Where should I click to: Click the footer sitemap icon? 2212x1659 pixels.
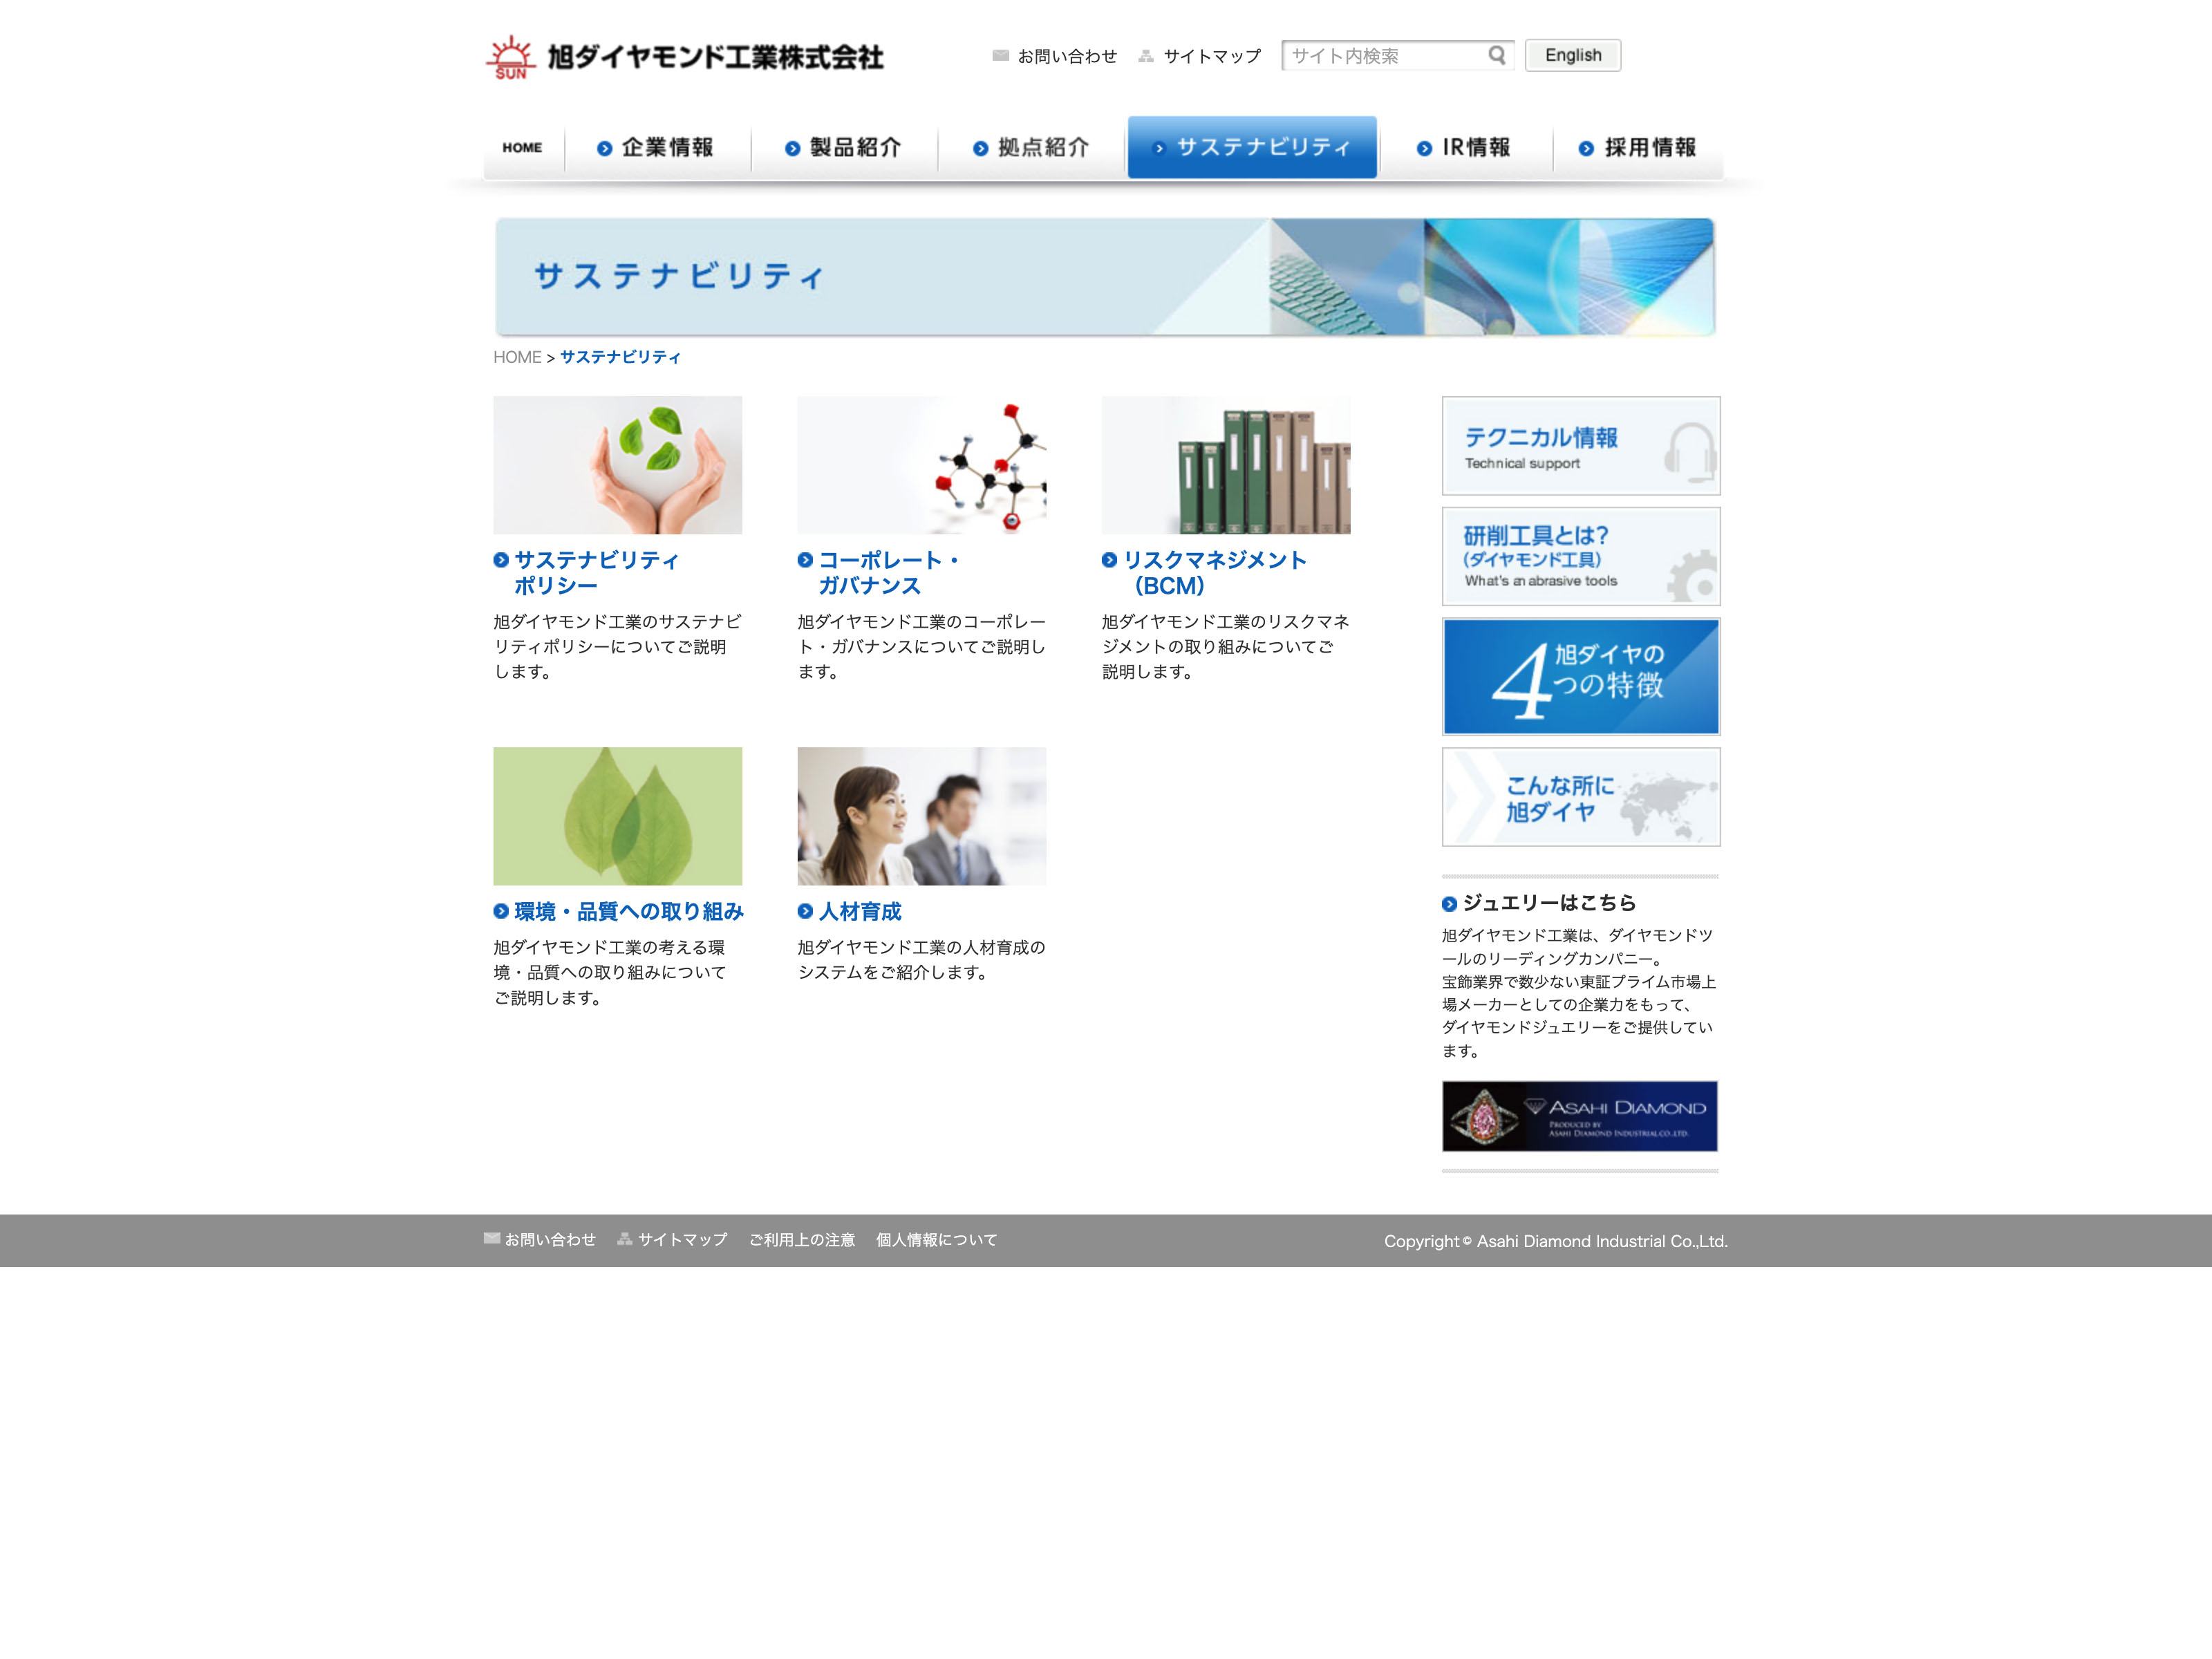pyautogui.click(x=625, y=1239)
